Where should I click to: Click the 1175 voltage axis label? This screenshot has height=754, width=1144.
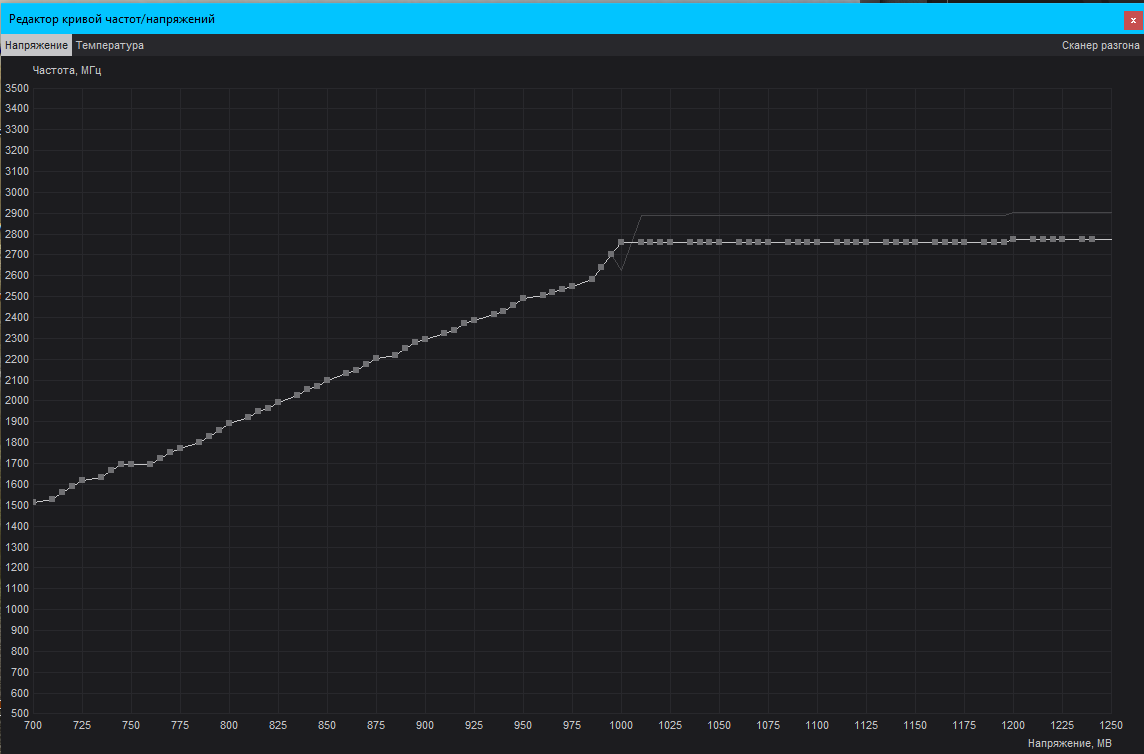964,726
